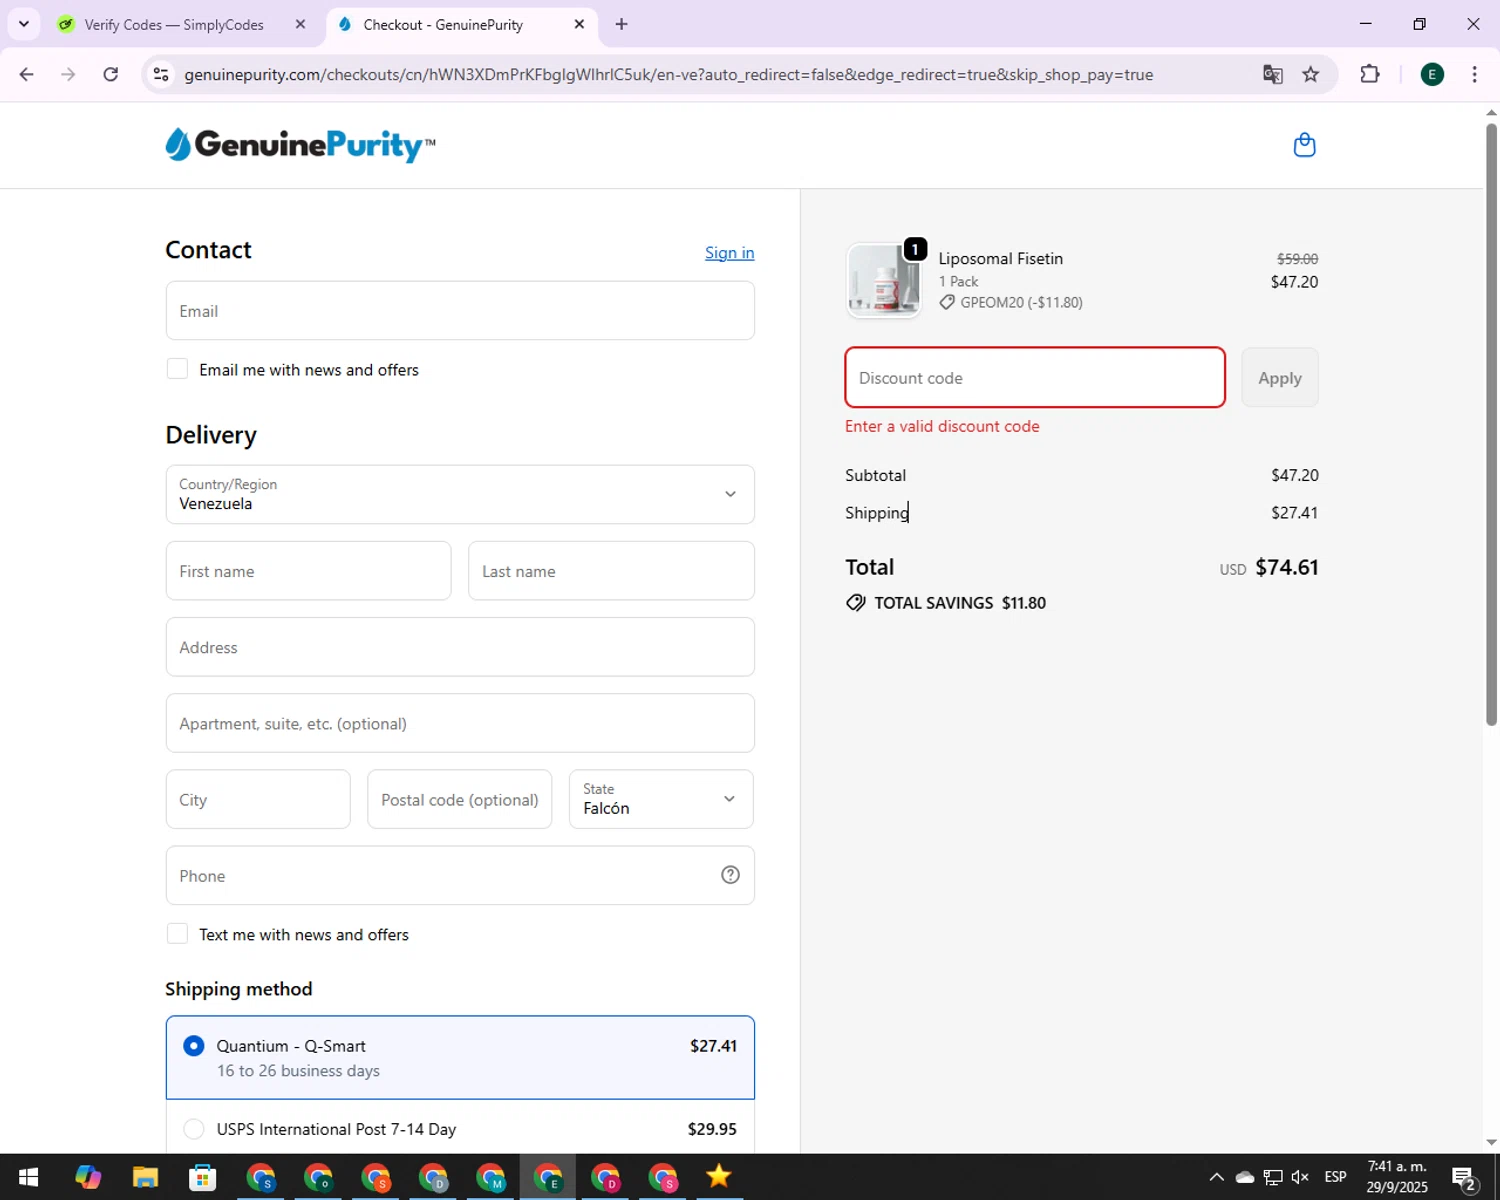Screen dimensions: 1500x1200
Task: Open the Chrome three-dot menu
Action: point(1474,74)
